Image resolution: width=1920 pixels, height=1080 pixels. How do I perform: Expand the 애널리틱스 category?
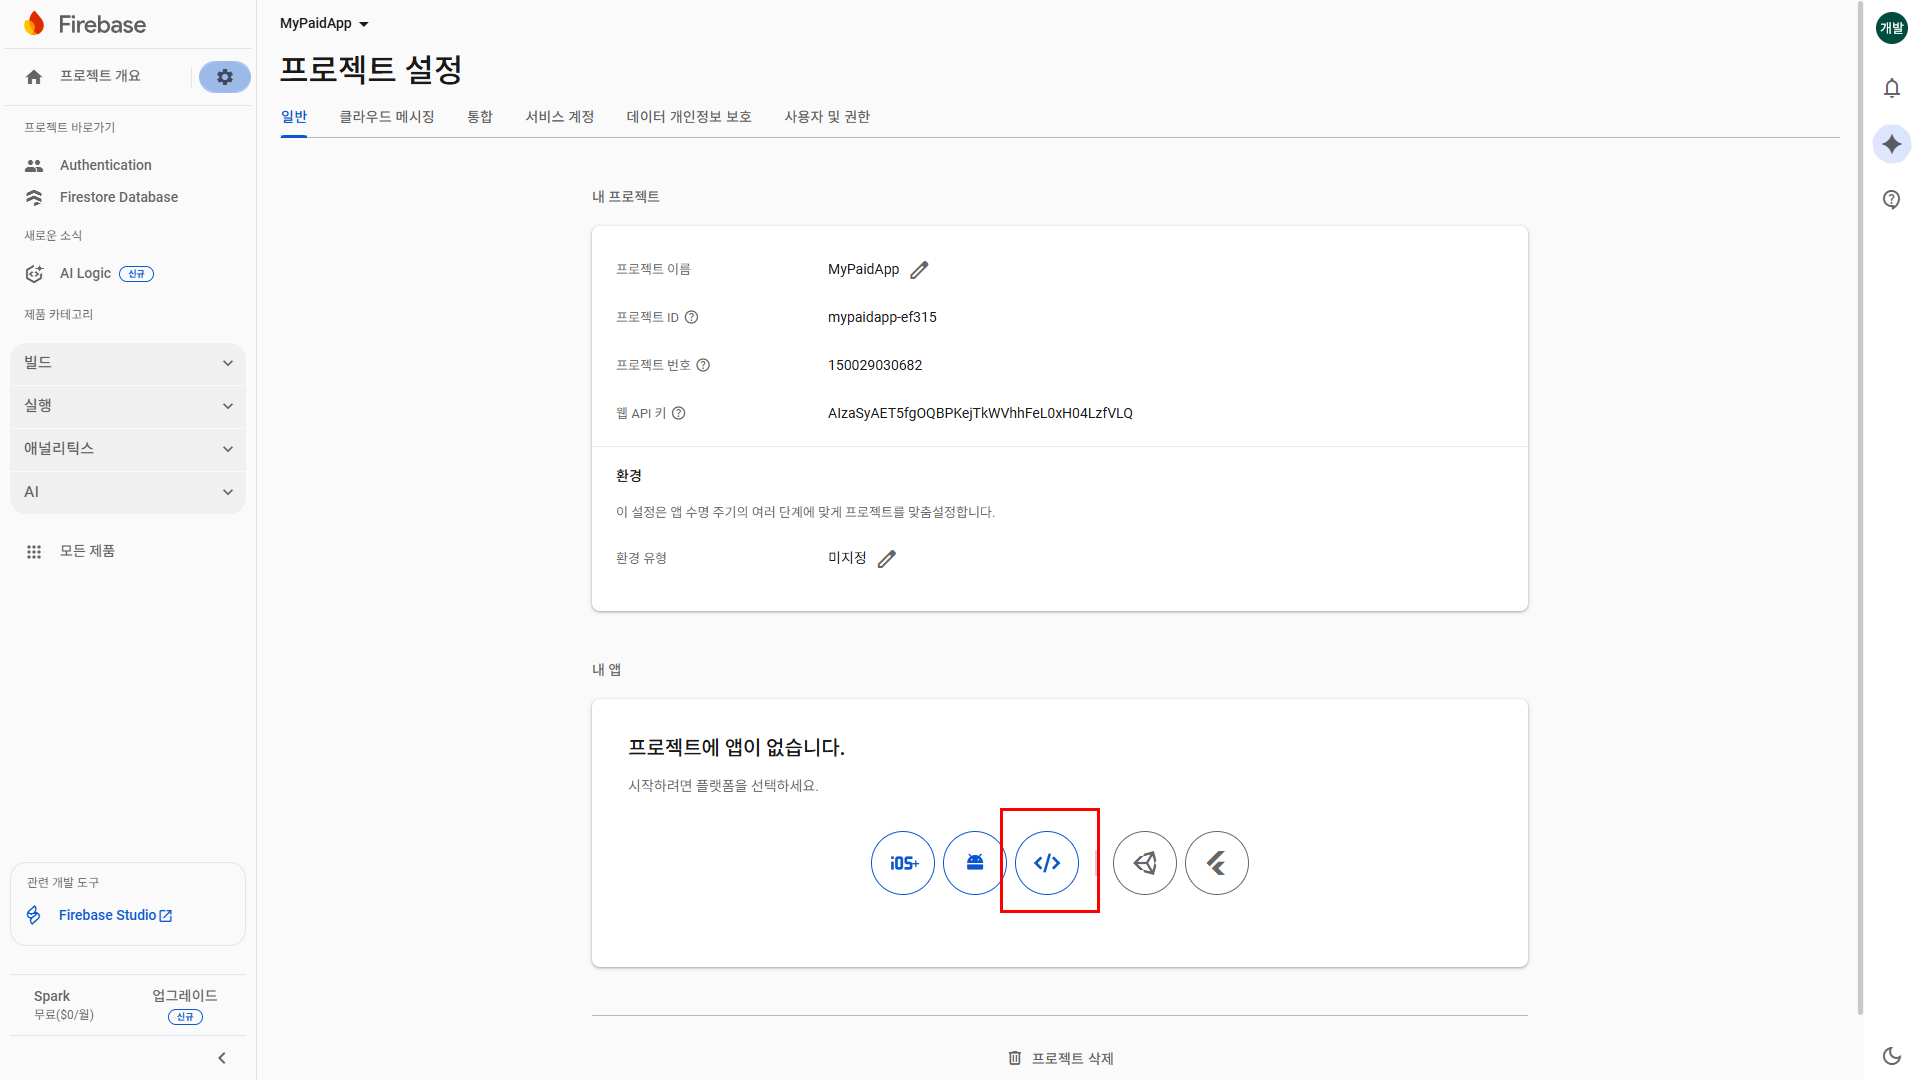coord(128,449)
